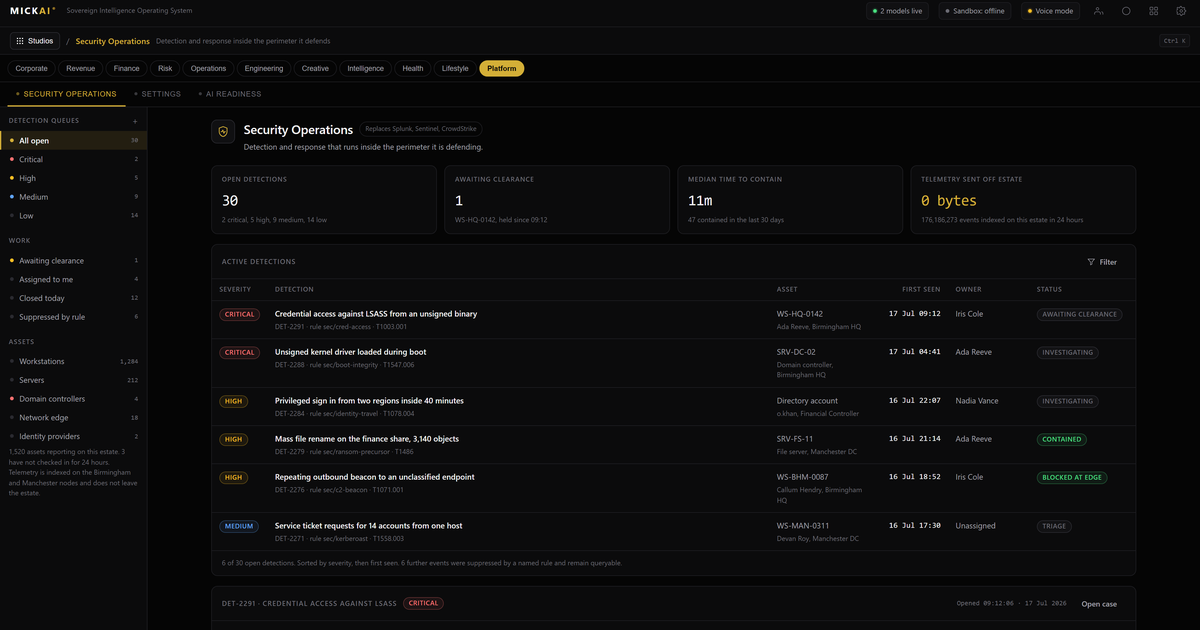Select the Critical detection queue
Viewport: 1200px width, 630px height.
(x=73, y=159)
